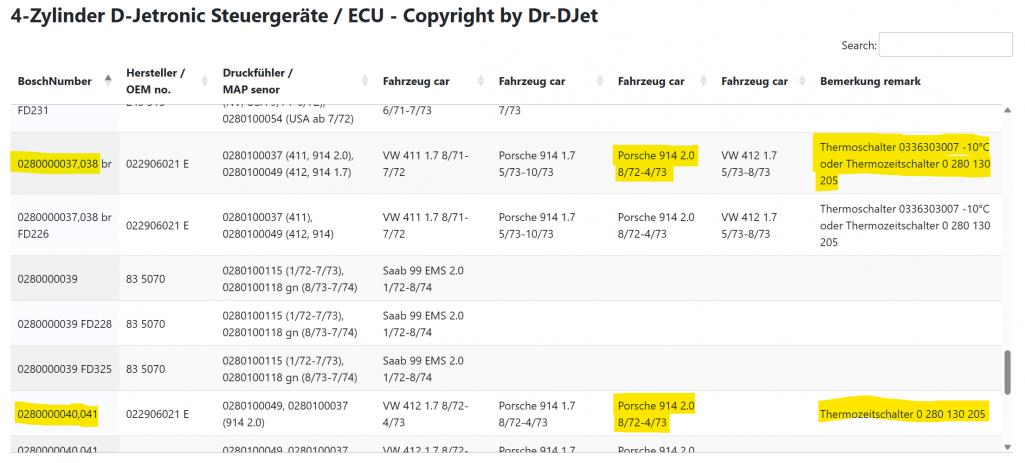Click 83 5070 in the 0280000039 FD325 row
The width and height of the screenshot is (1025, 463).
(146, 368)
